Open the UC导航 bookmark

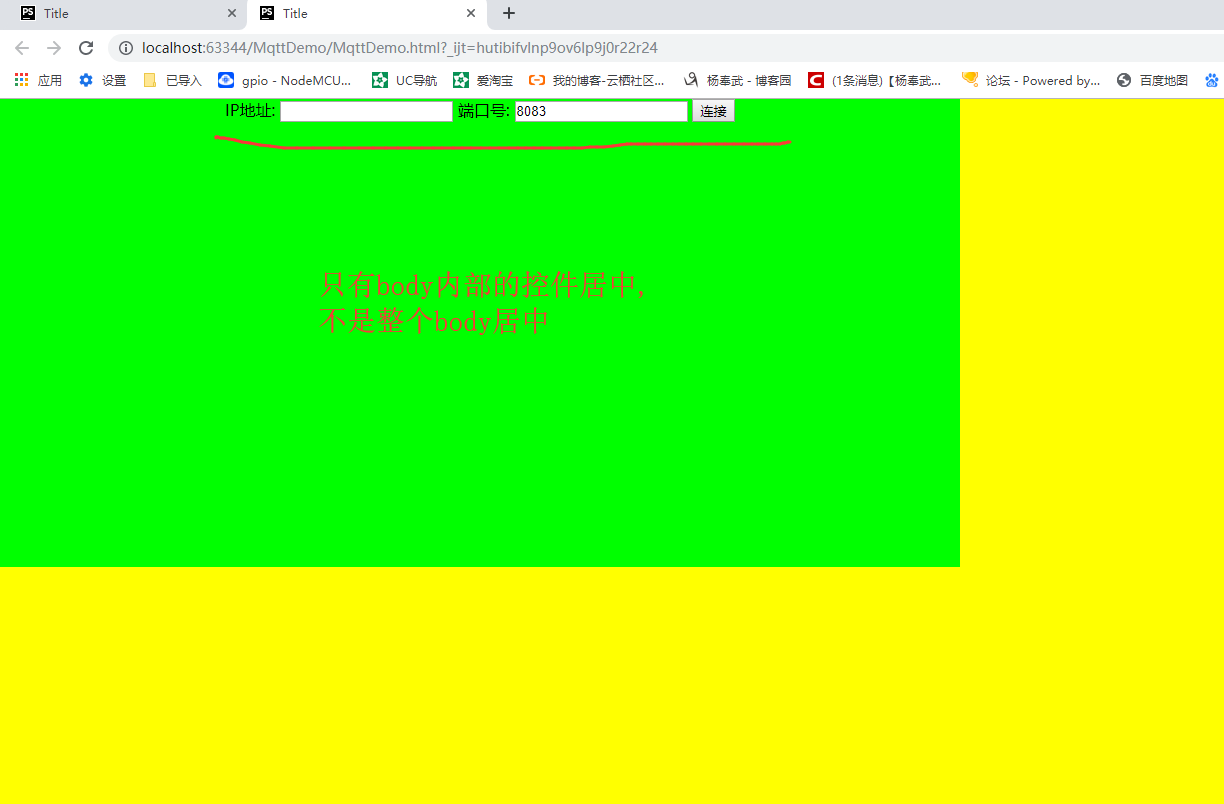tap(404, 81)
